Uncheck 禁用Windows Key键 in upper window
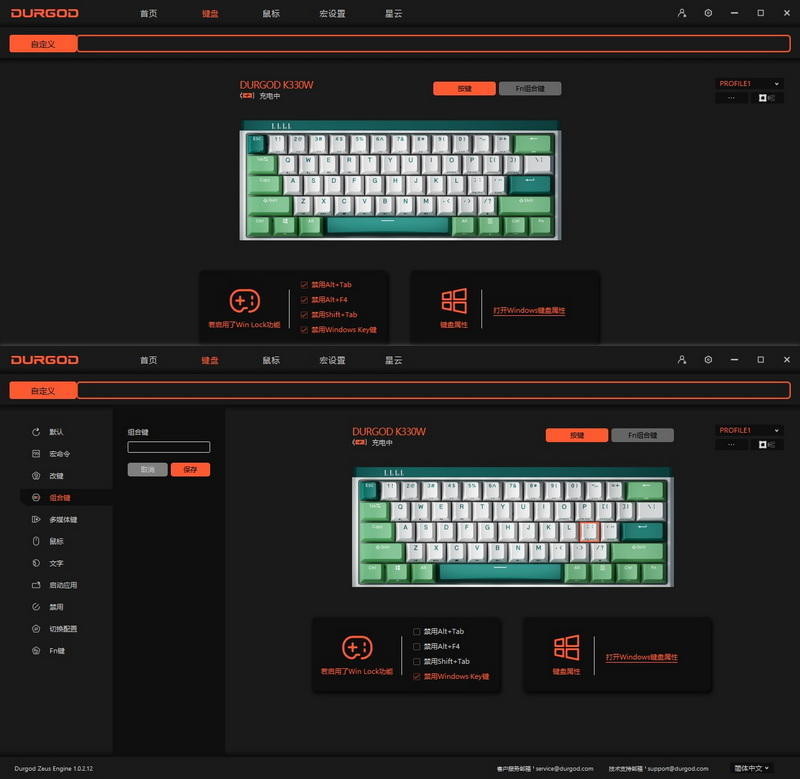800x779 pixels. (304, 330)
